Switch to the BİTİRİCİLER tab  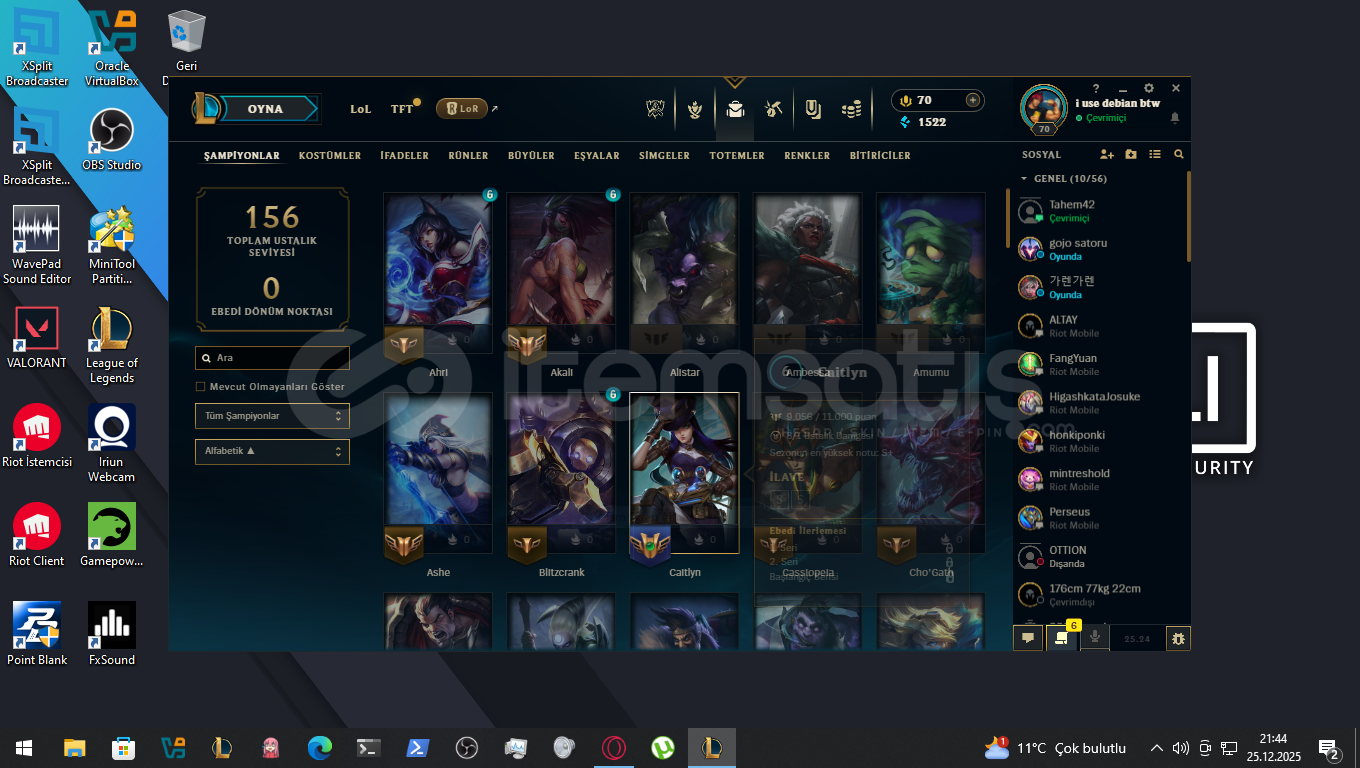[x=880, y=156]
